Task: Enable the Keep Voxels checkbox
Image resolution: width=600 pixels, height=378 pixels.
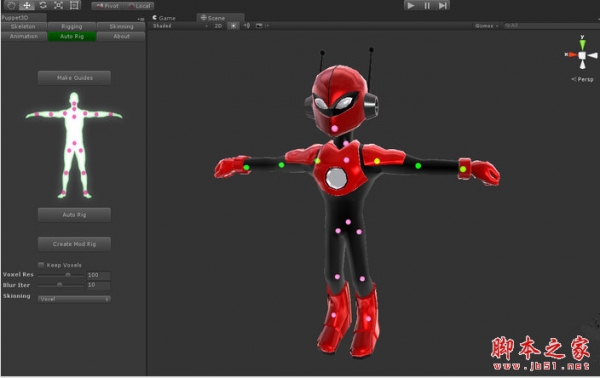Action: coord(41,265)
